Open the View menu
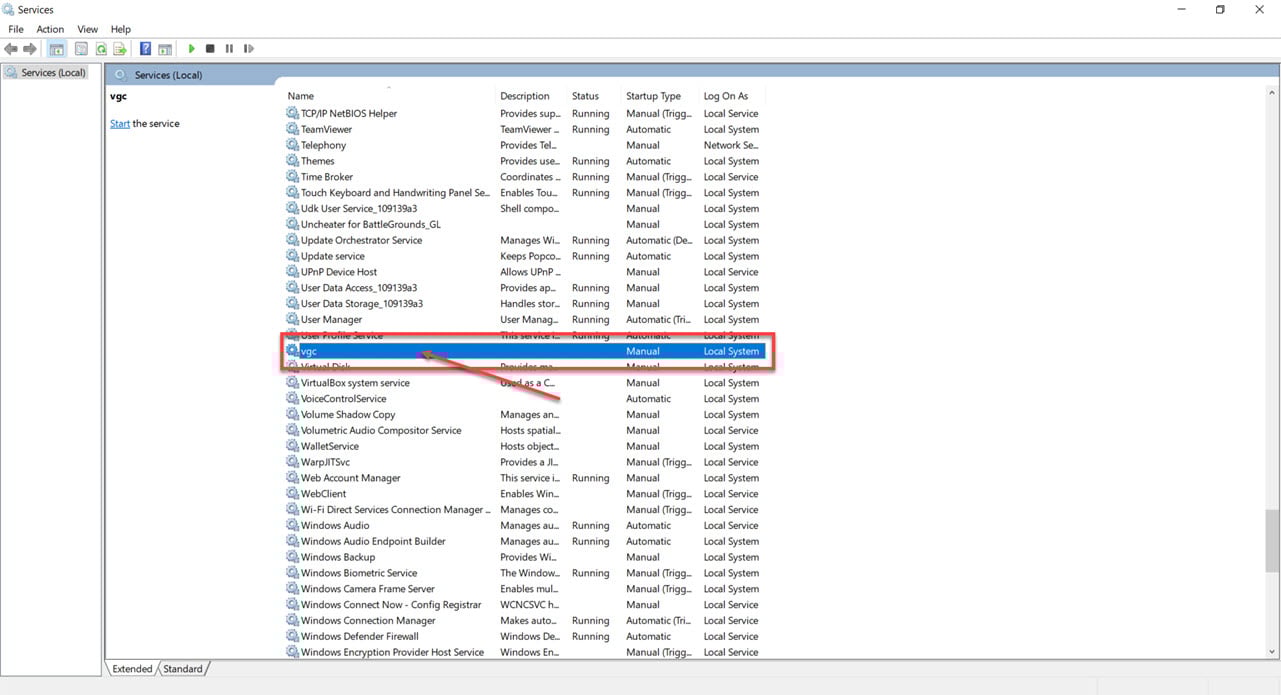This screenshot has width=1281, height=695. [88, 29]
